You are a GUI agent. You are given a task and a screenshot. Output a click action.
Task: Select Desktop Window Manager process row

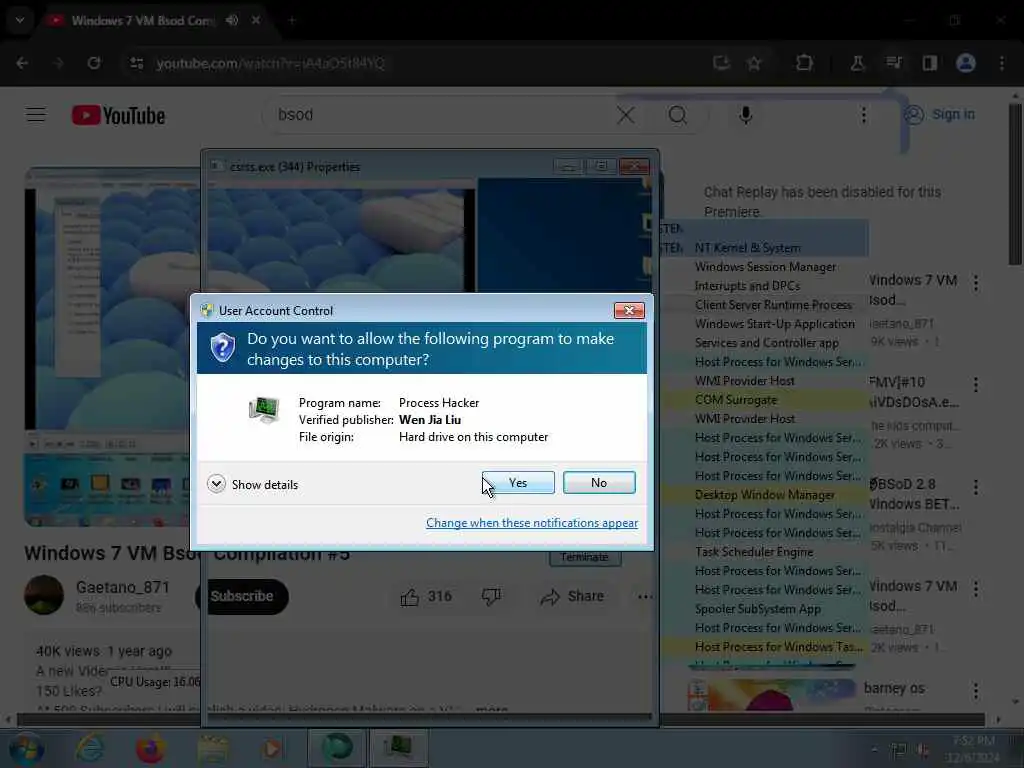[x=764, y=495]
